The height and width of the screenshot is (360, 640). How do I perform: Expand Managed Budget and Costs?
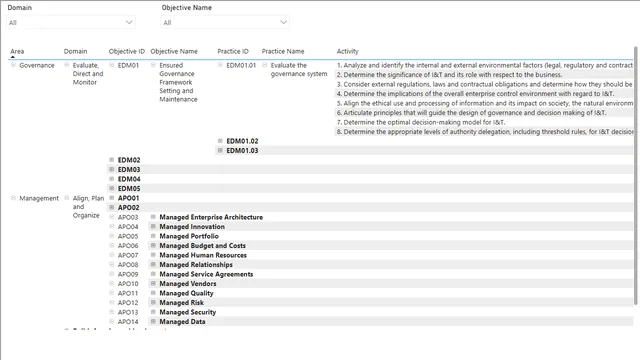[153, 245]
